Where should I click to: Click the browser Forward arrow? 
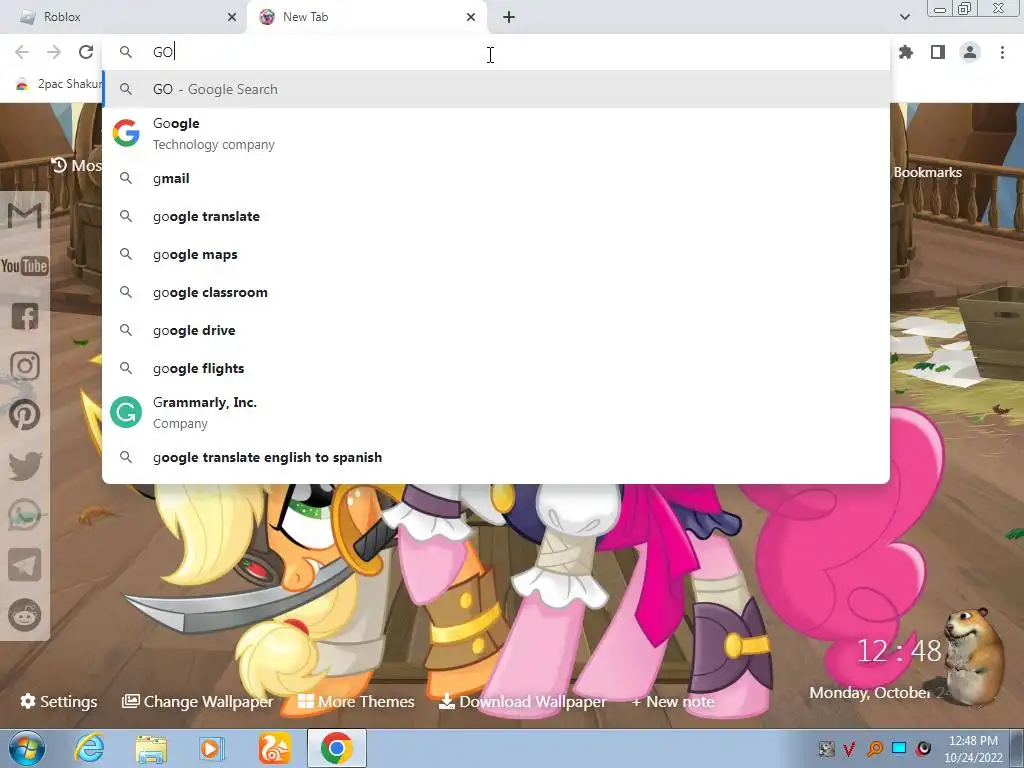click(54, 52)
